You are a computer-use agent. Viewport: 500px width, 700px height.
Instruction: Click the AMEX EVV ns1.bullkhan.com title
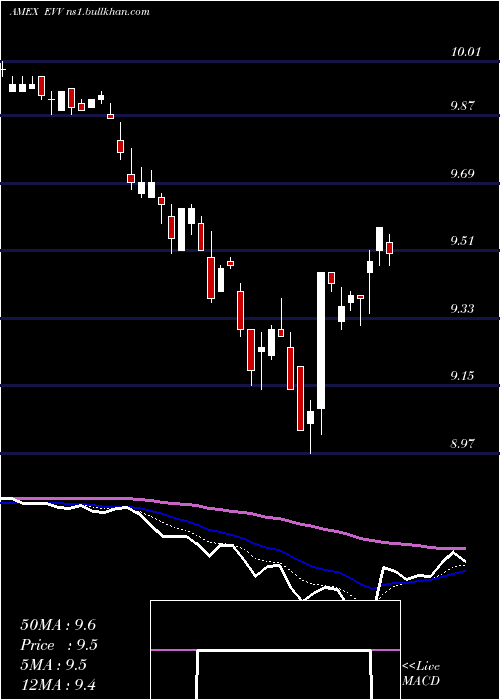coord(79,12)
